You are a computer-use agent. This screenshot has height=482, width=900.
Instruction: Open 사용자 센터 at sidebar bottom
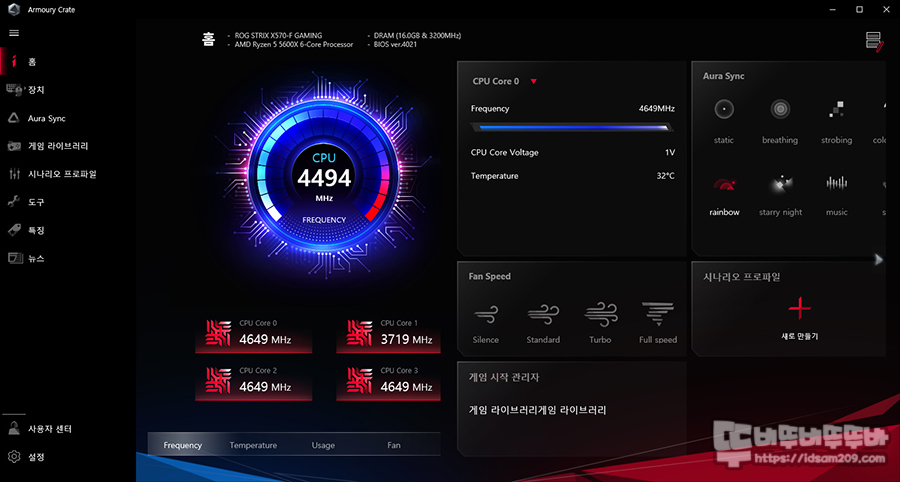coord(50,429)
